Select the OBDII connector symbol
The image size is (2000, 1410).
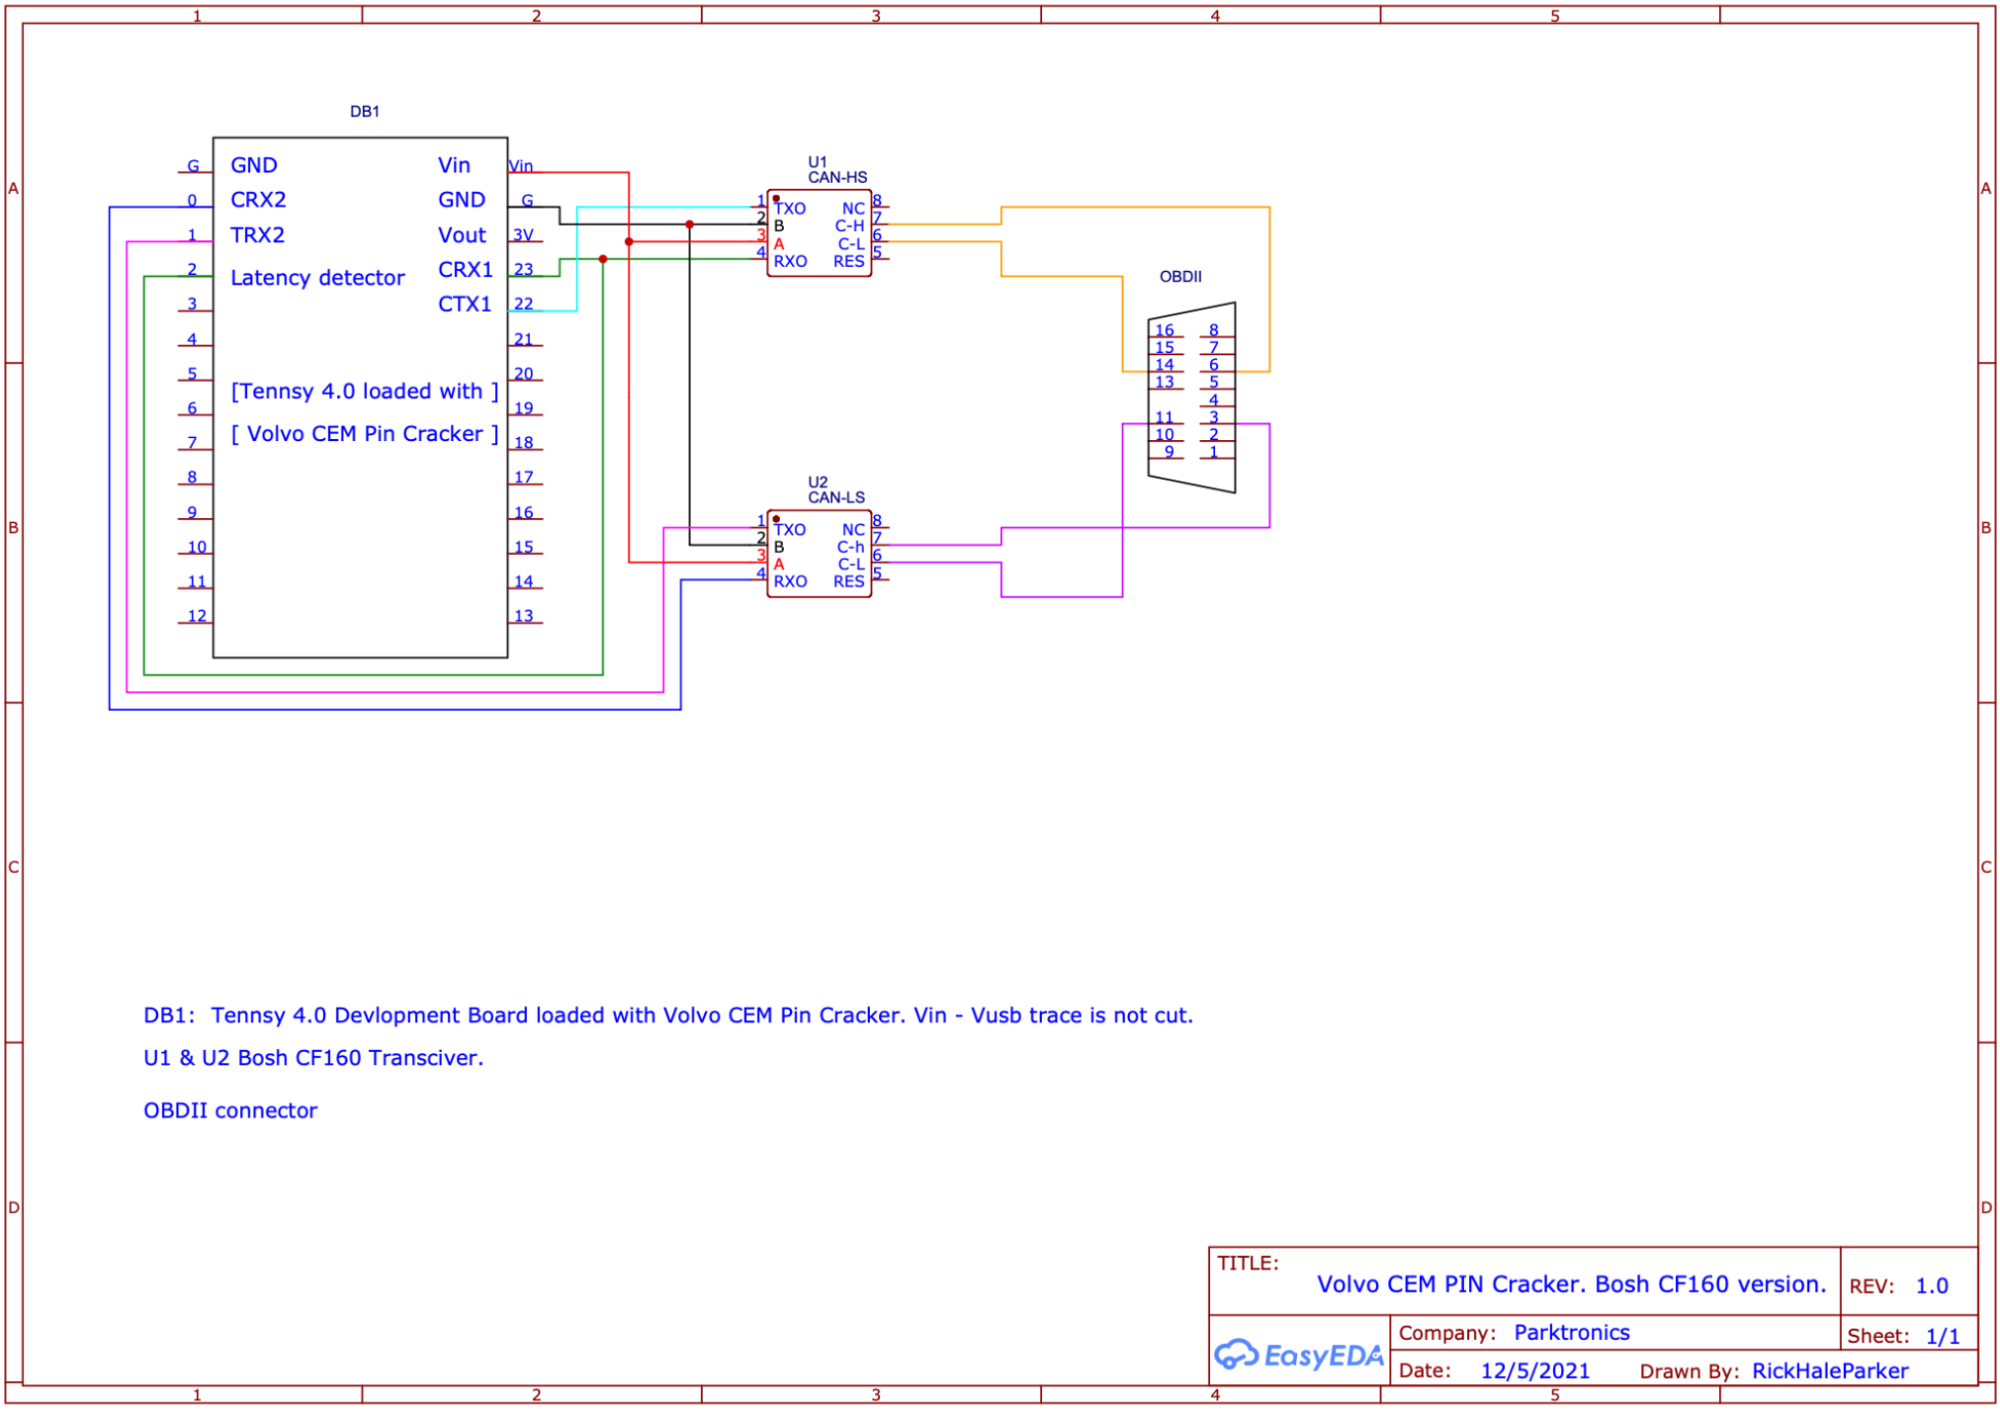(1190, 397)
